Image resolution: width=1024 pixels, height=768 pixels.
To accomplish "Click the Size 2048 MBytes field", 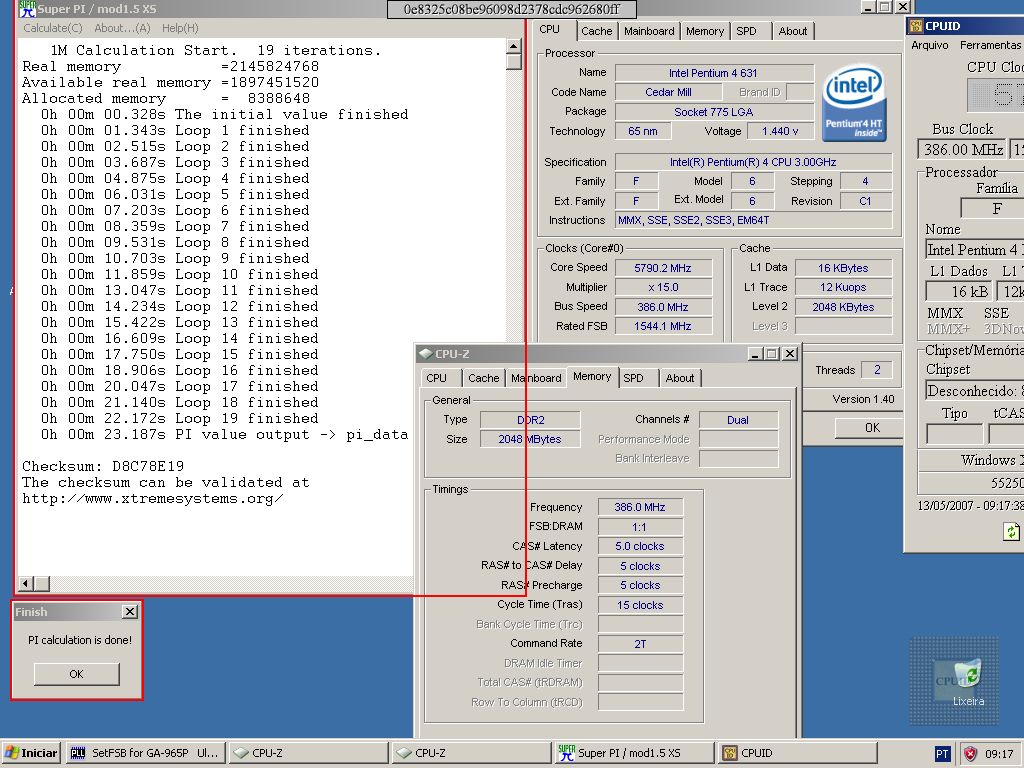I will [x=530, y=439].
